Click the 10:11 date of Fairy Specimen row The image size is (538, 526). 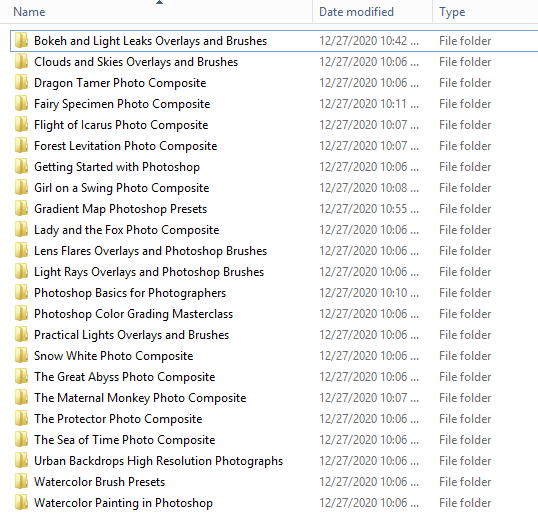[x=369, y=104]
